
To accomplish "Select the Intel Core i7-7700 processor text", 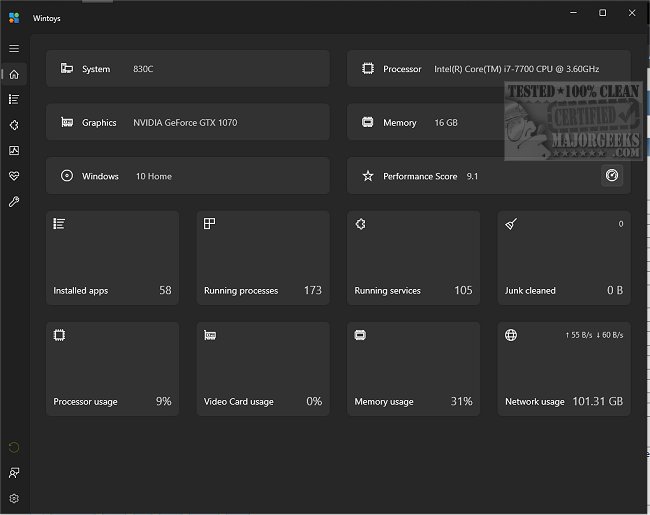I will (x=517, y=69).
